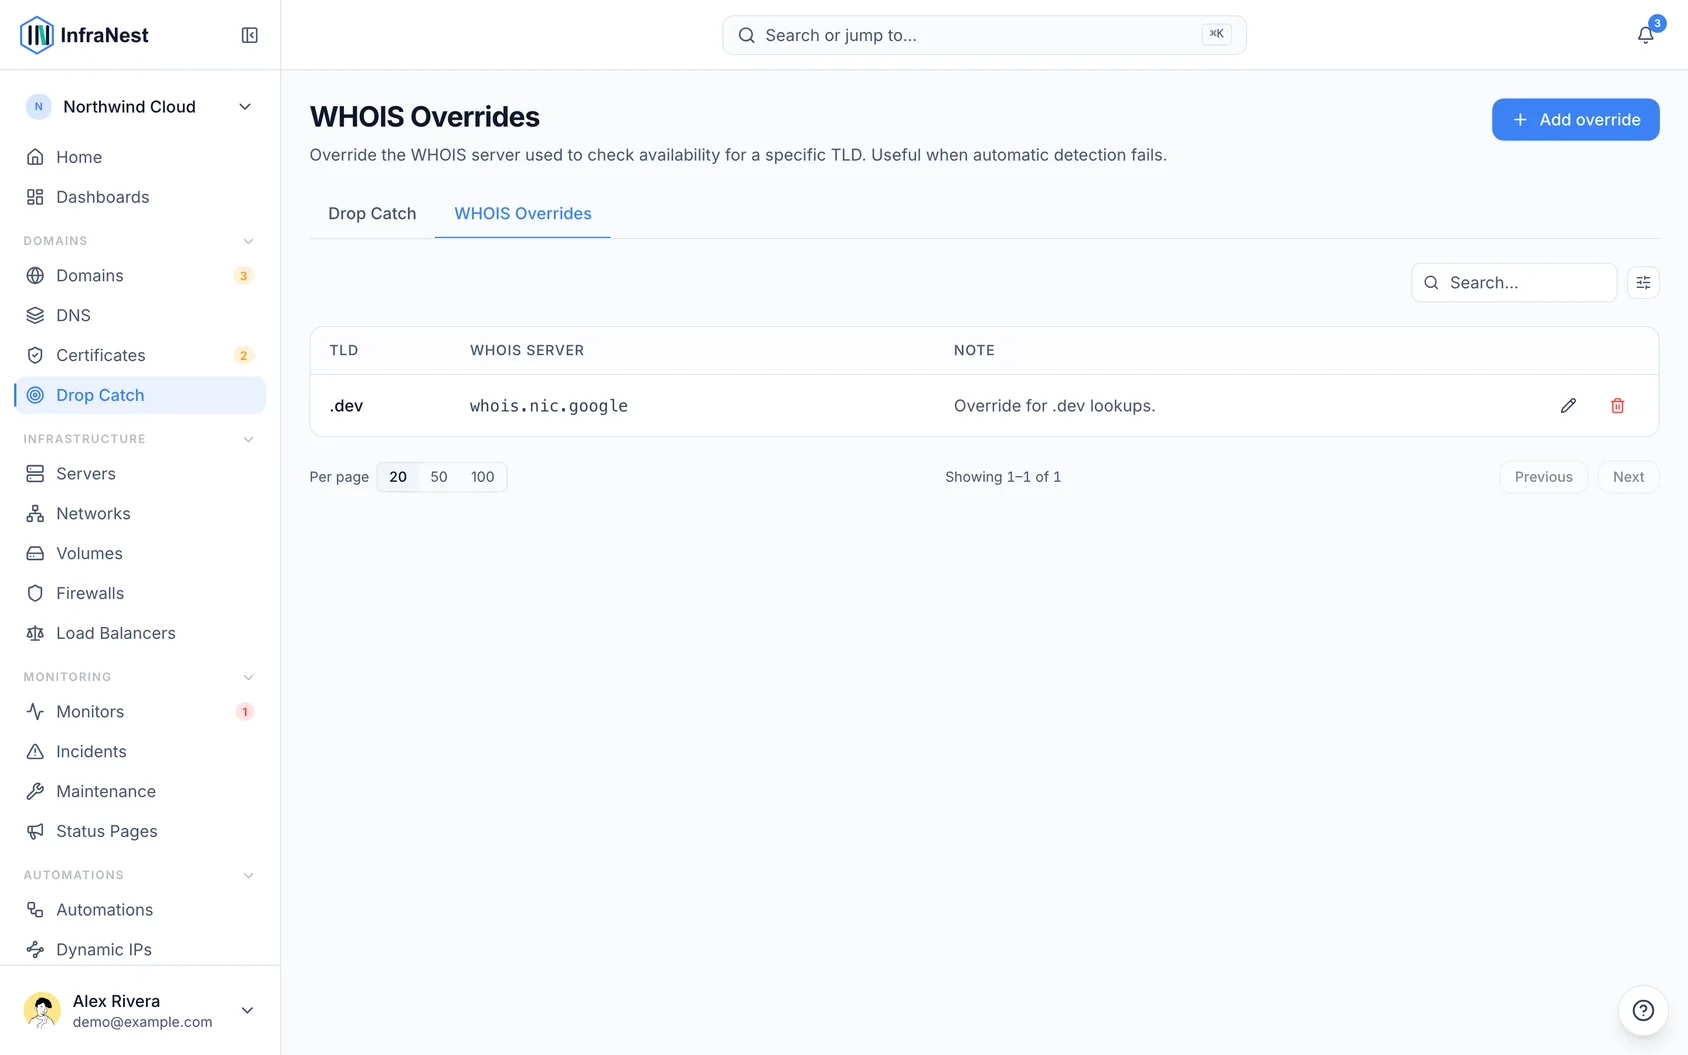This screenshot has width=1688, height=1055.
Task: Open Load Balancers in sidebar
Action: (140, 633)
